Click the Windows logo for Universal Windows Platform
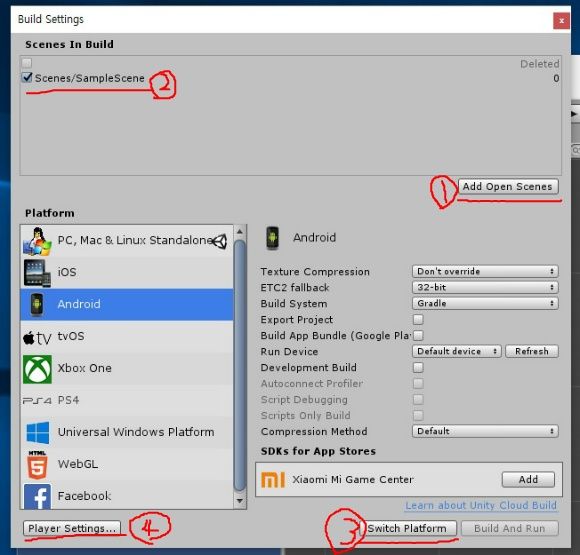 [38, 432]
